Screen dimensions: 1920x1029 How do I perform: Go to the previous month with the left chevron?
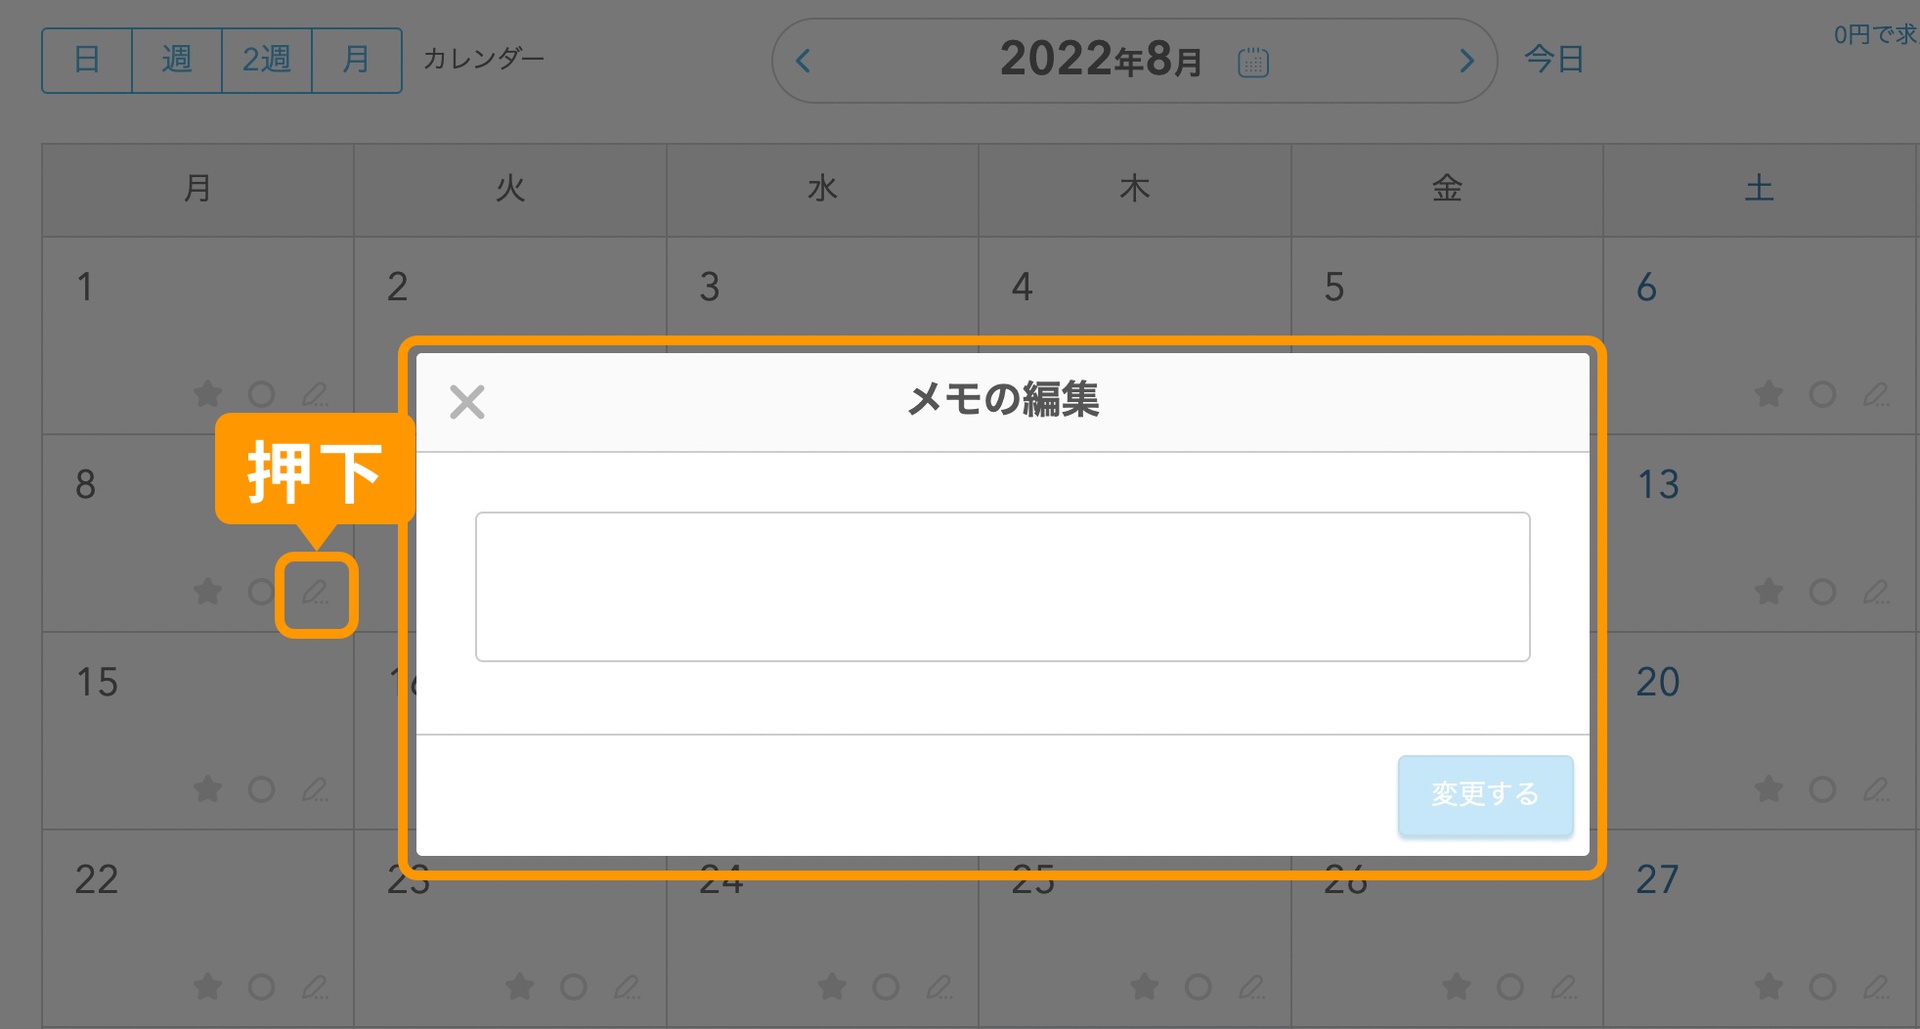click(803, 61)
